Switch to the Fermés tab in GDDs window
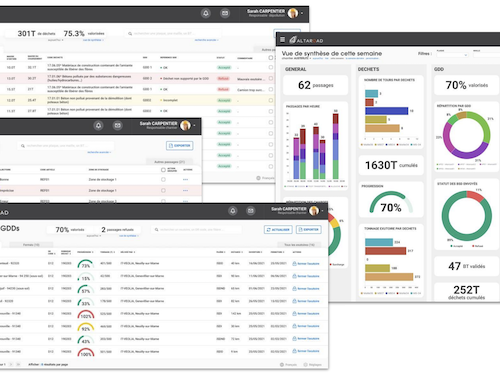Screen dimensions: 500x375 (31, 245)
